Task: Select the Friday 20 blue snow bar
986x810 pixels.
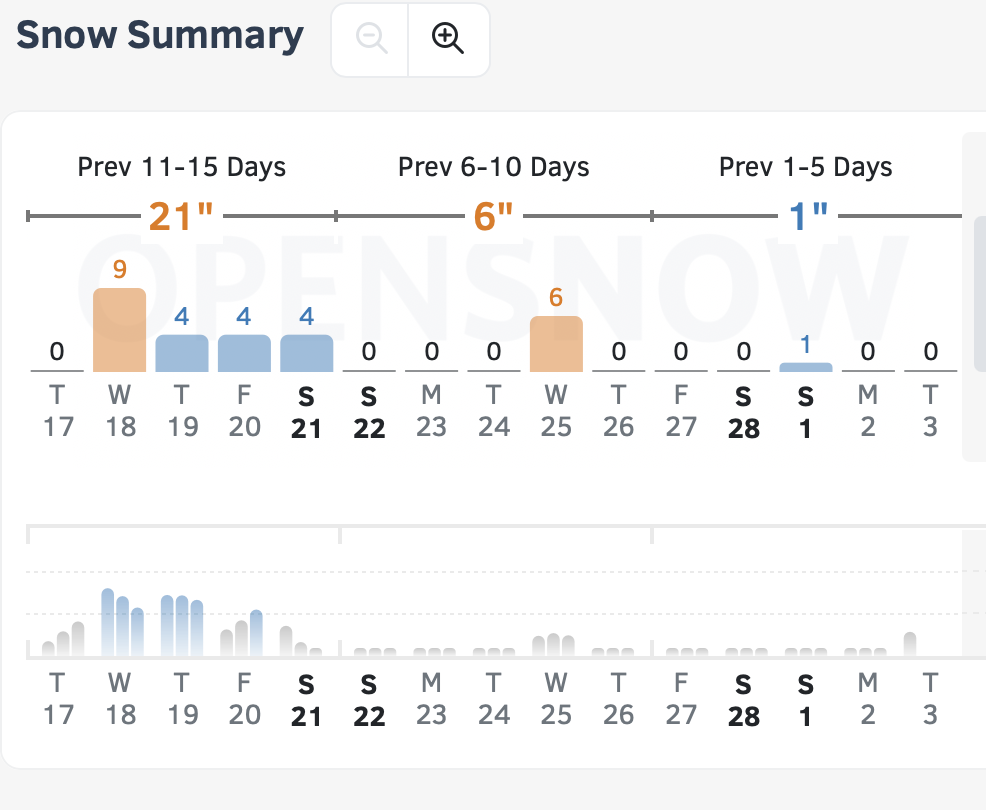Action: 244,354
